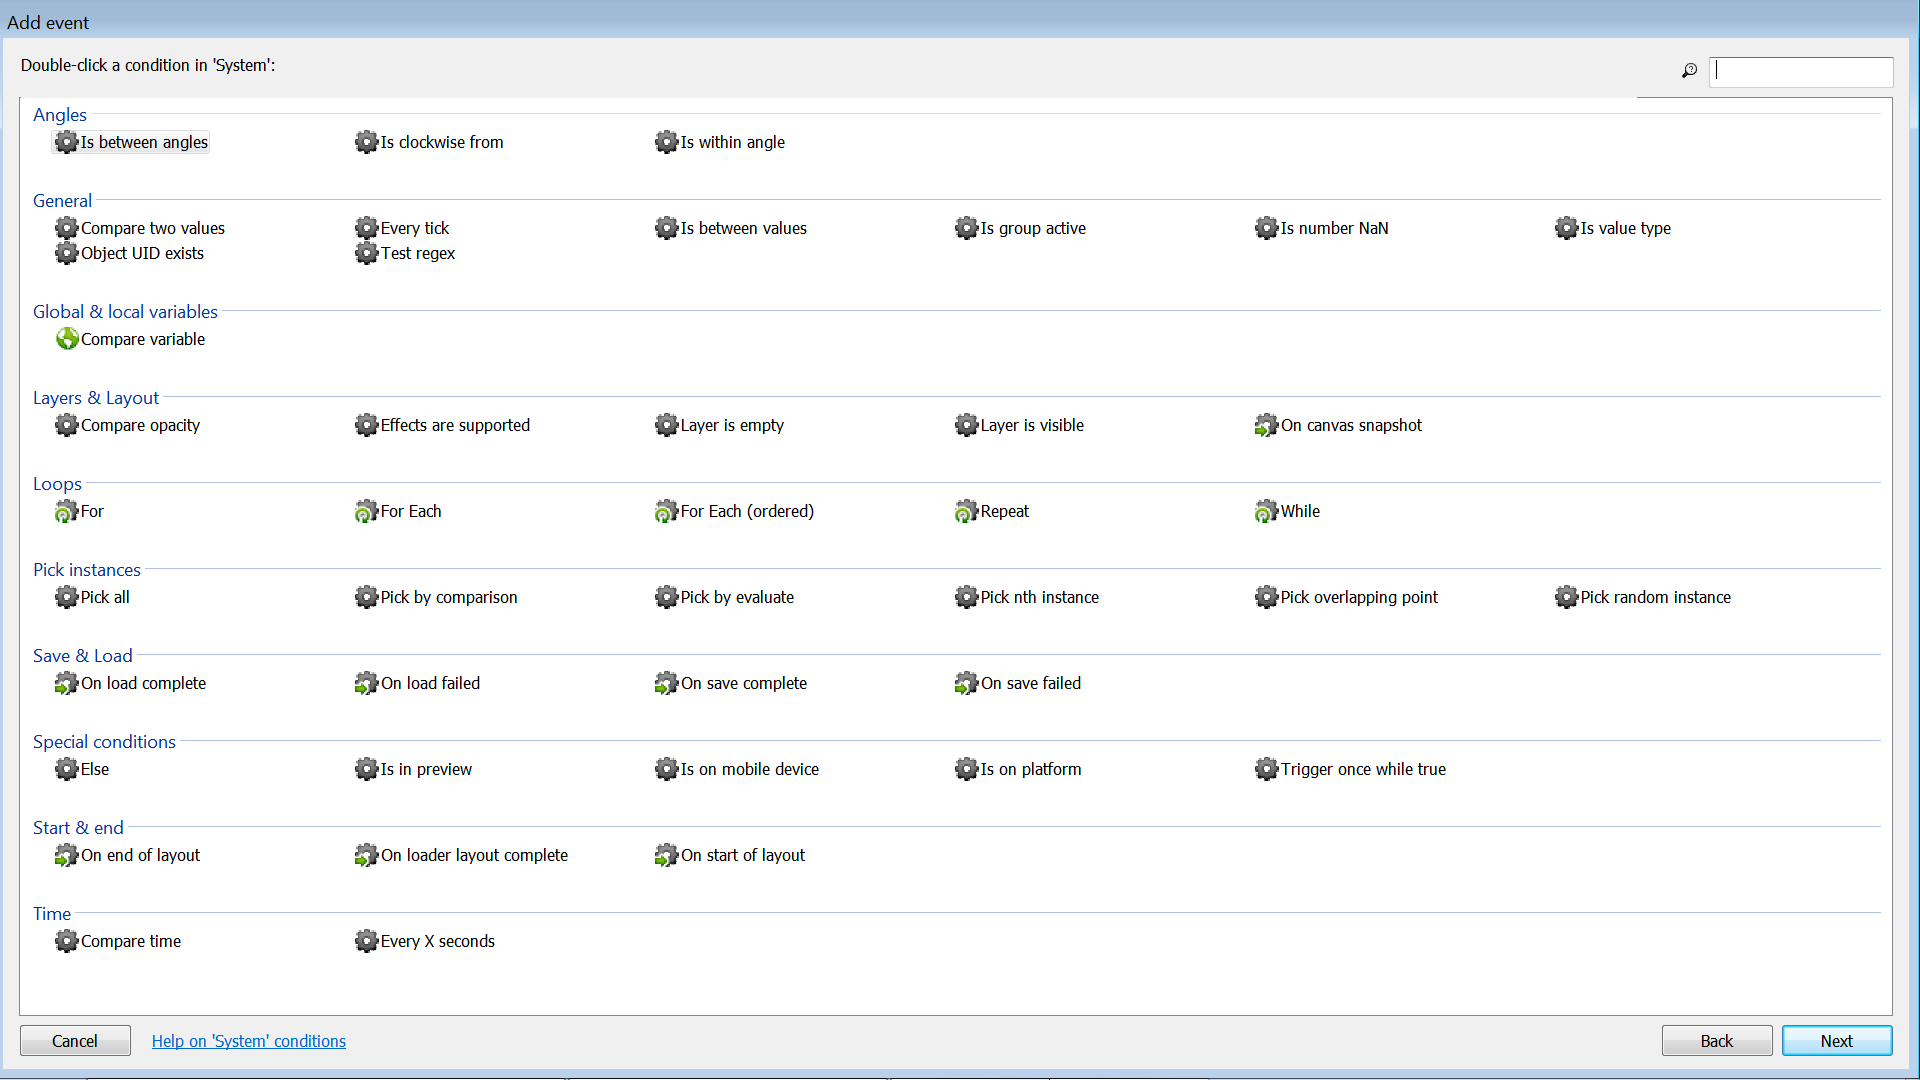Click the 'Special conditions' heading
Viewport: 1920px width, 1080px height.
coord(104,742)
